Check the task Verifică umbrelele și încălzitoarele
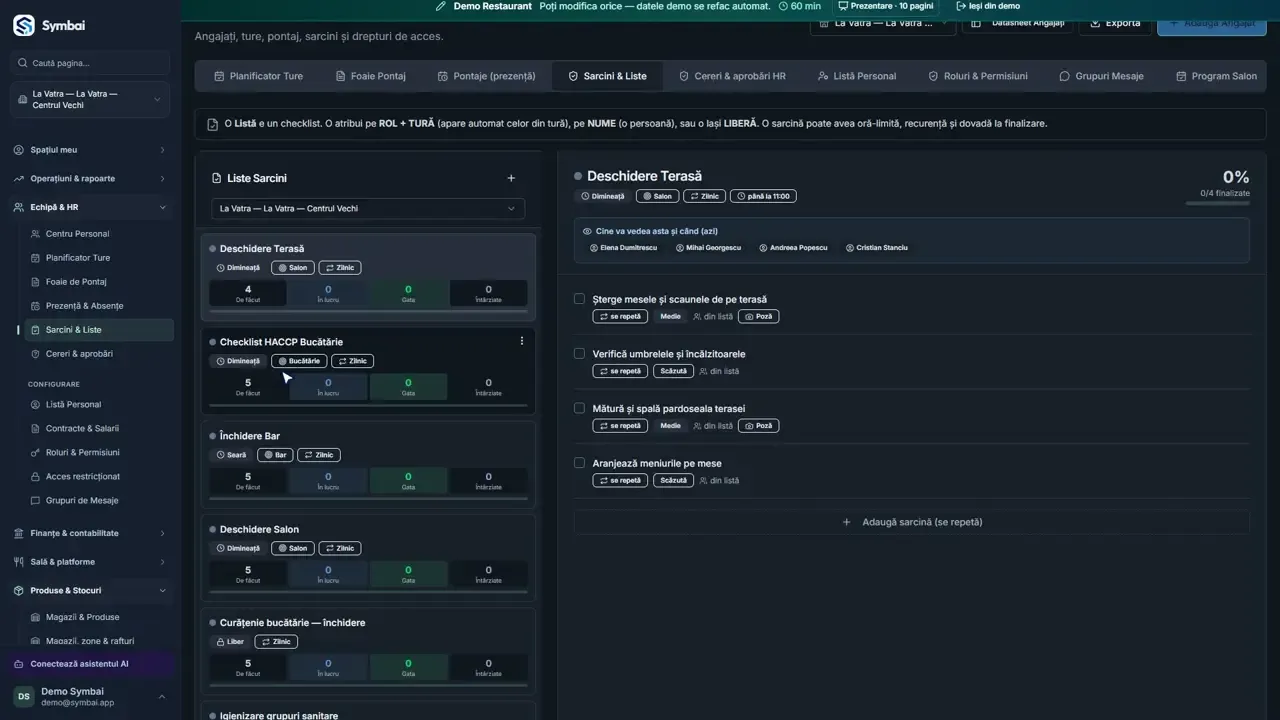 [579, 353]
